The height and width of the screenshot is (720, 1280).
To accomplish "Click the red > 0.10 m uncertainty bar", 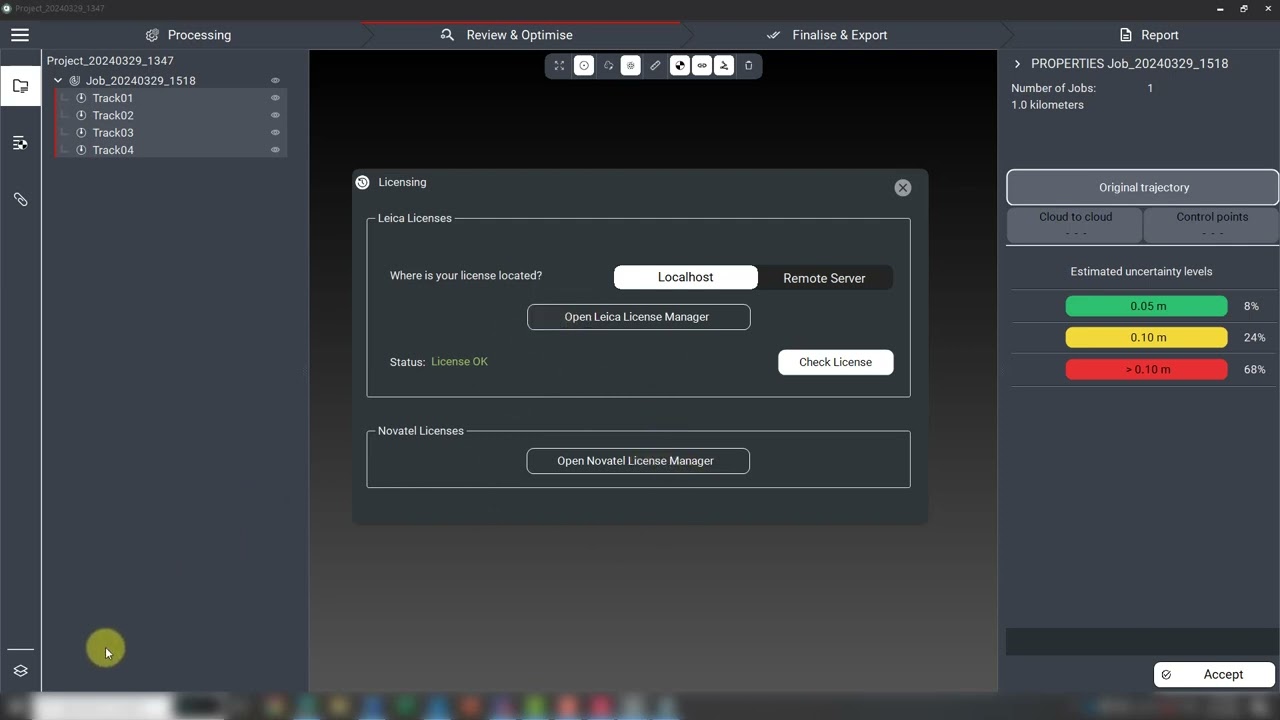I will click(1146, 369).
